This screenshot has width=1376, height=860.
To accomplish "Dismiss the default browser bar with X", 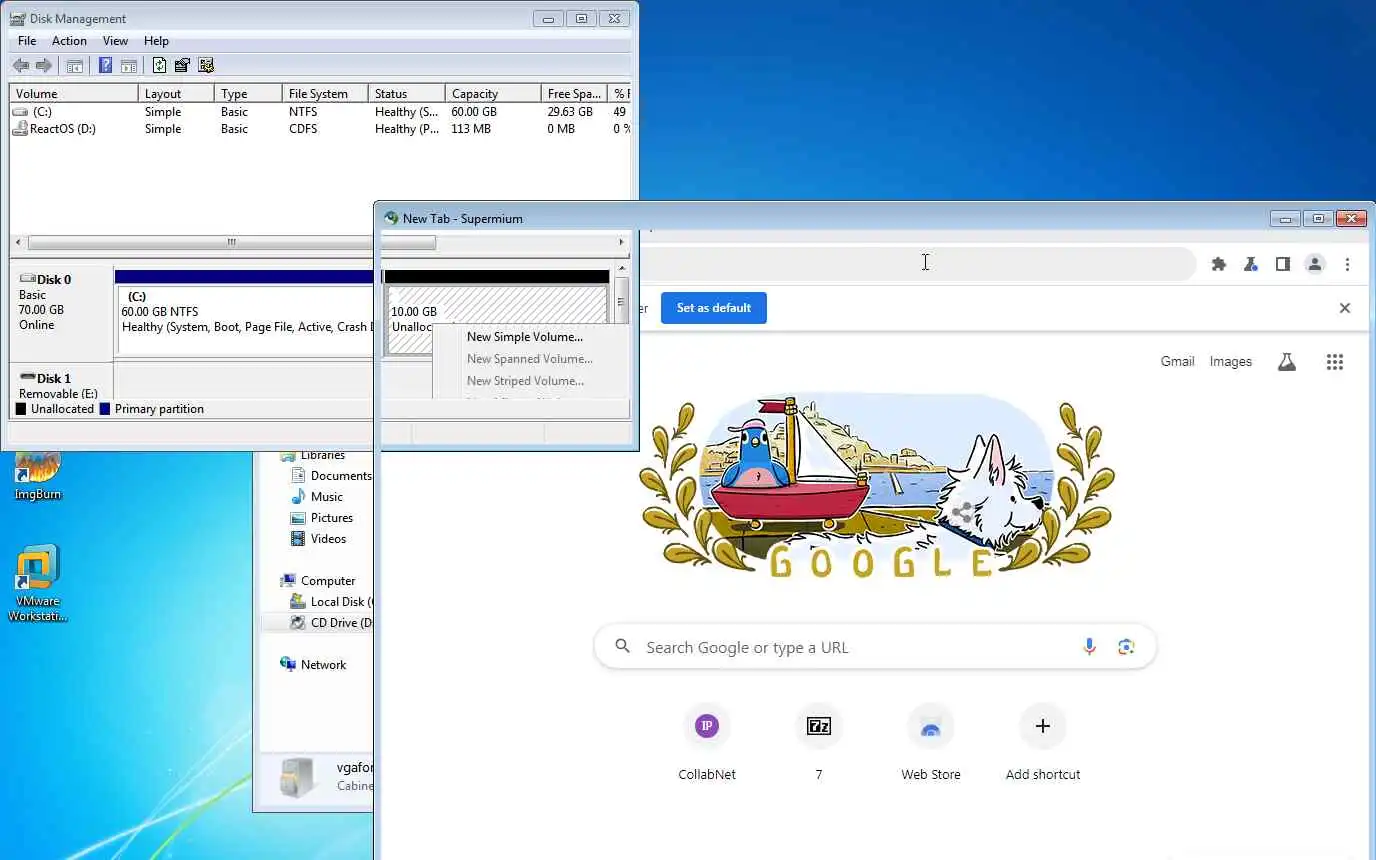I will (1345, 308).
